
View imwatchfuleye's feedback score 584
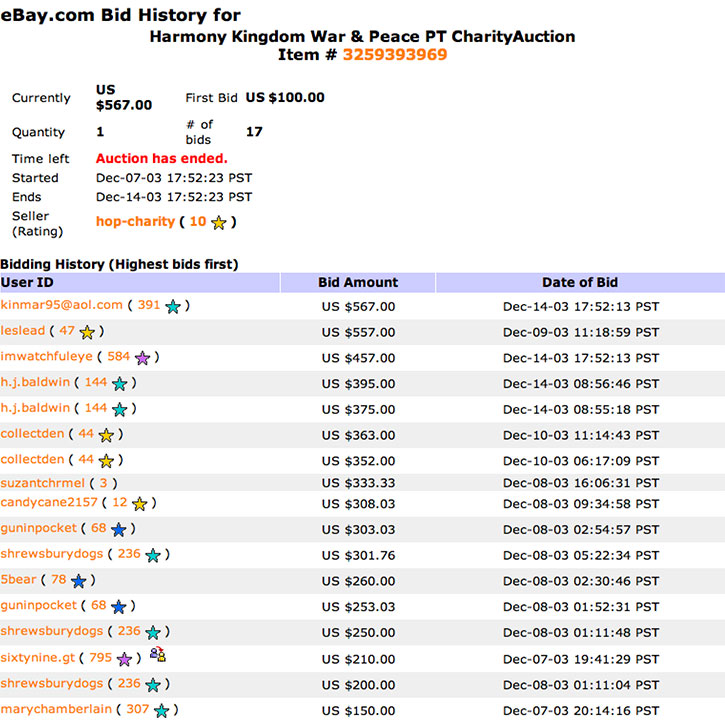point(119,356)
